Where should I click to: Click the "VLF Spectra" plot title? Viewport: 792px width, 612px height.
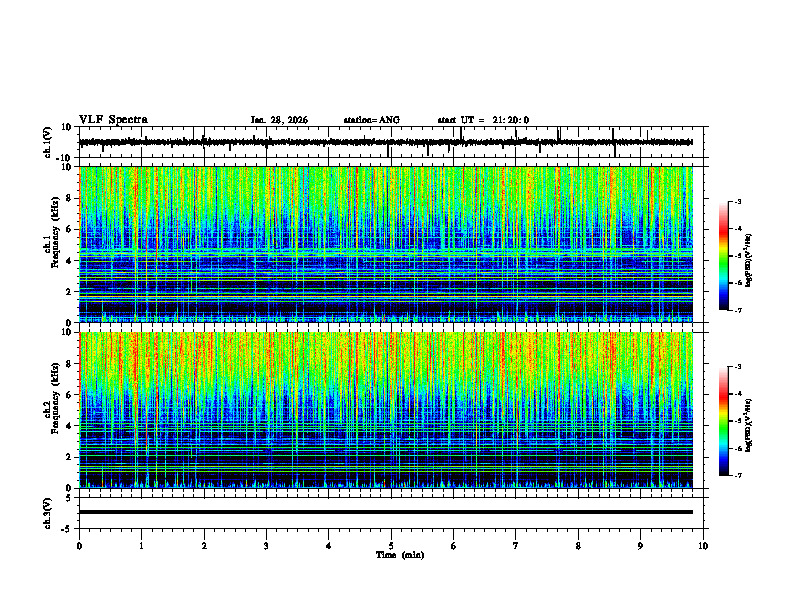(x=113, y=120)
